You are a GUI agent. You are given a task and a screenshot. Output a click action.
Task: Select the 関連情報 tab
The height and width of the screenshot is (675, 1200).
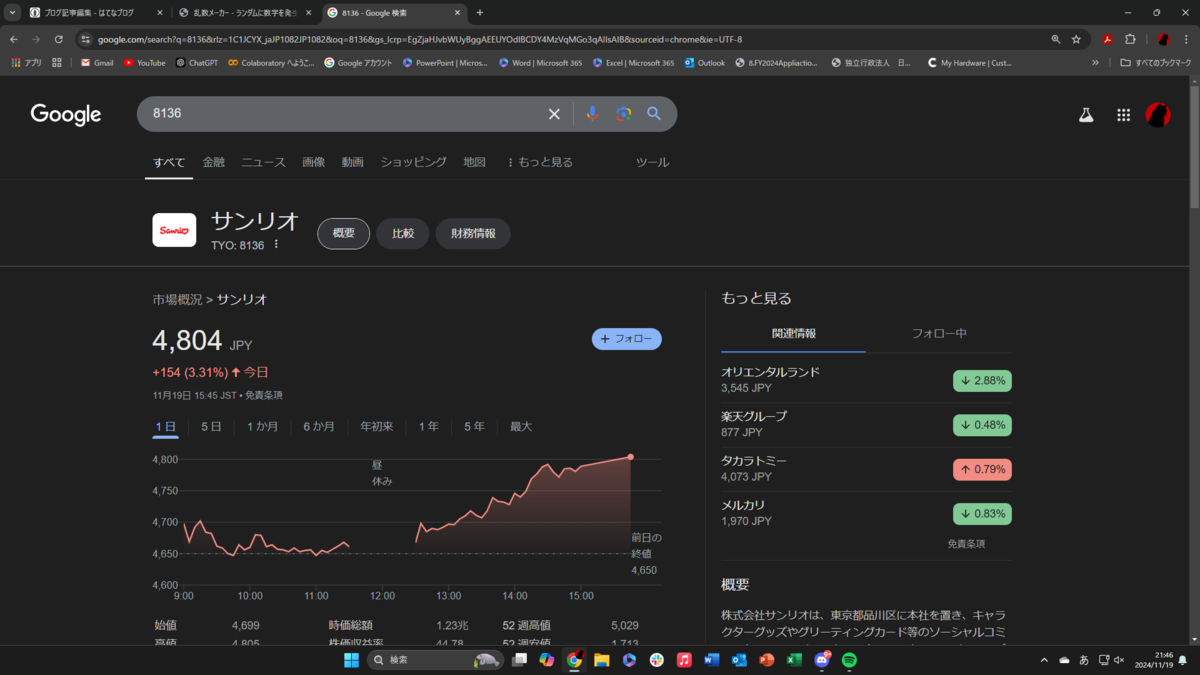coord(794,333)
